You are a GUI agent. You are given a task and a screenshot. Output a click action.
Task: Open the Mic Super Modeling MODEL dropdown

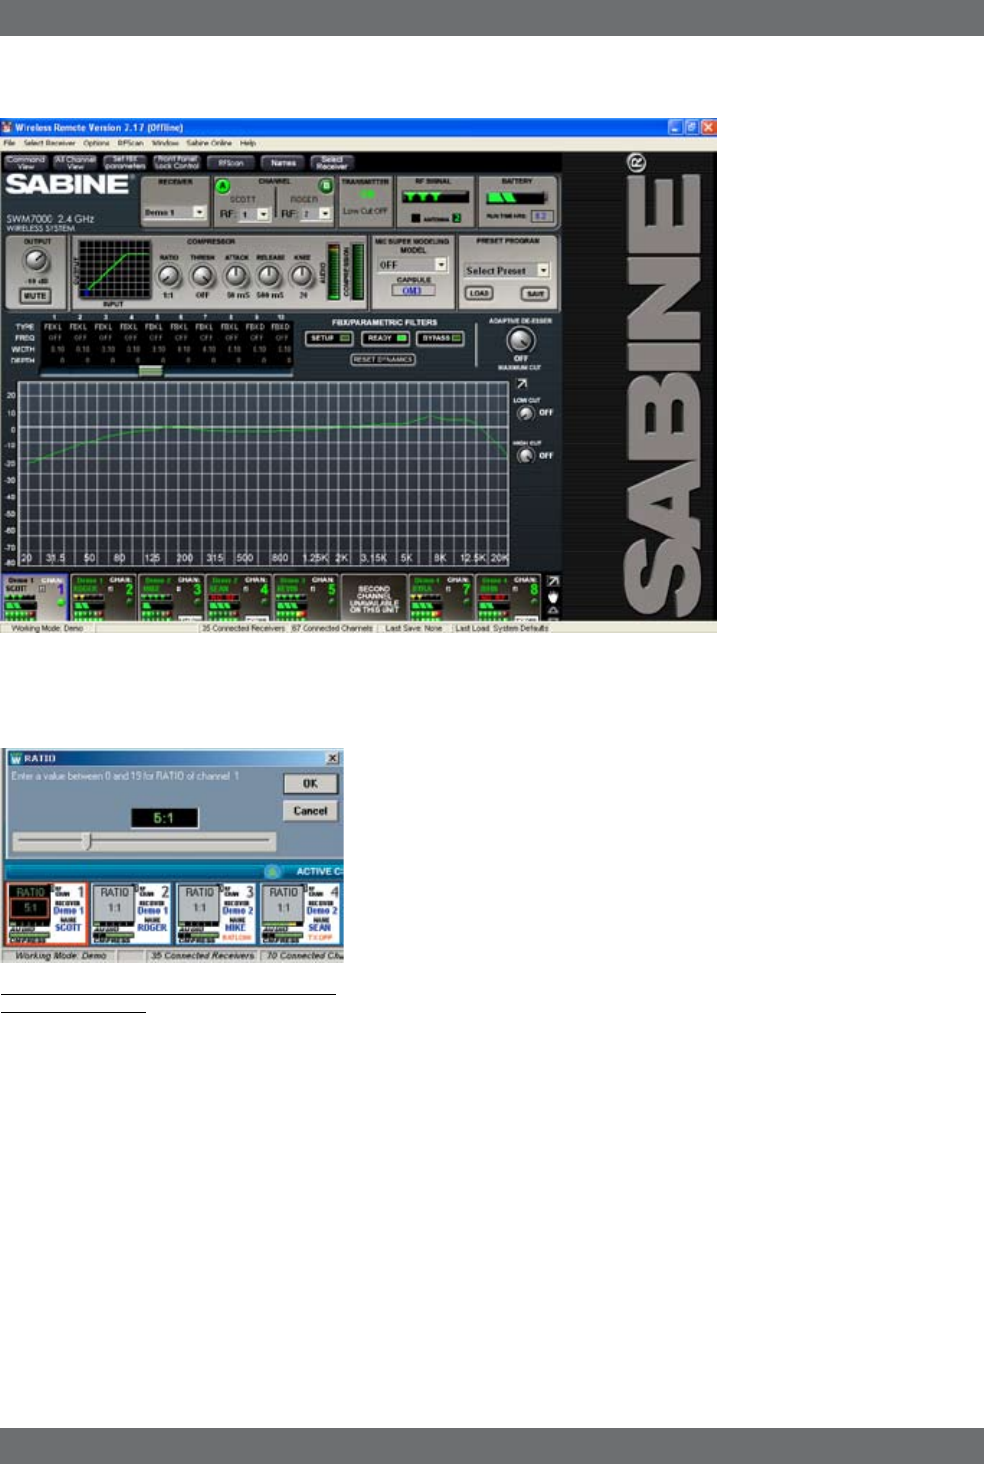point(412,265)
